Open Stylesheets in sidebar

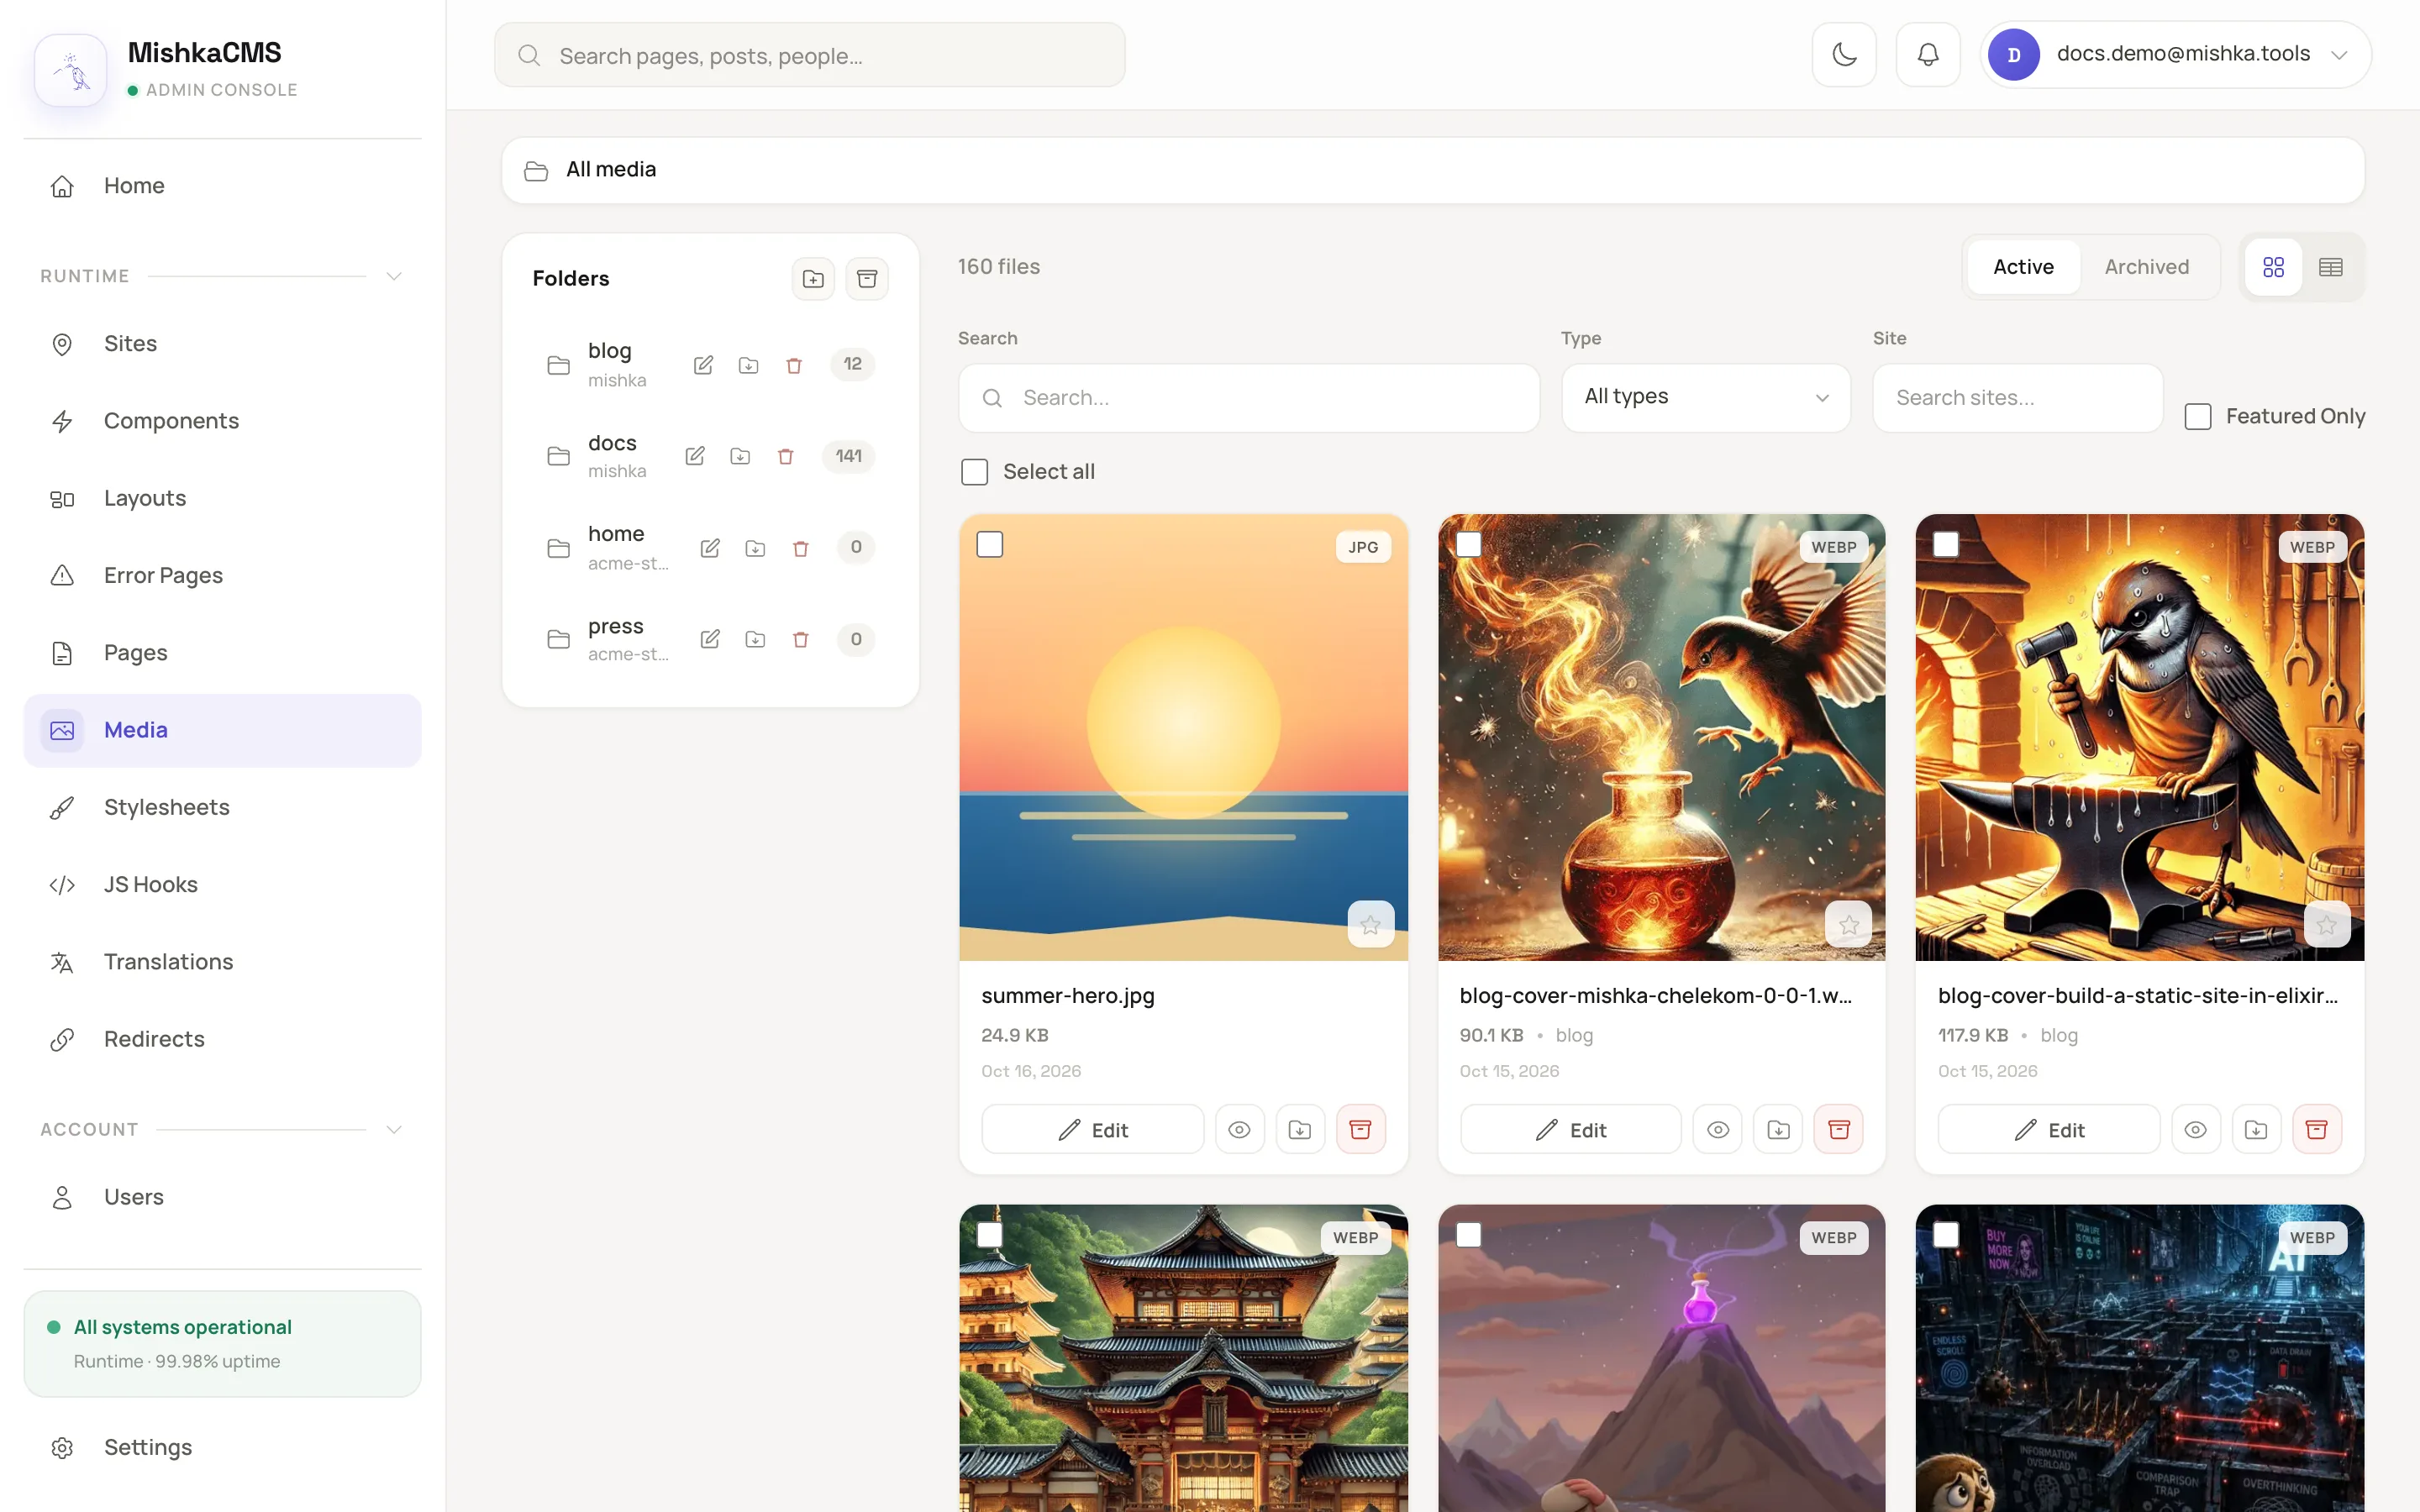(x=222, y=808)
